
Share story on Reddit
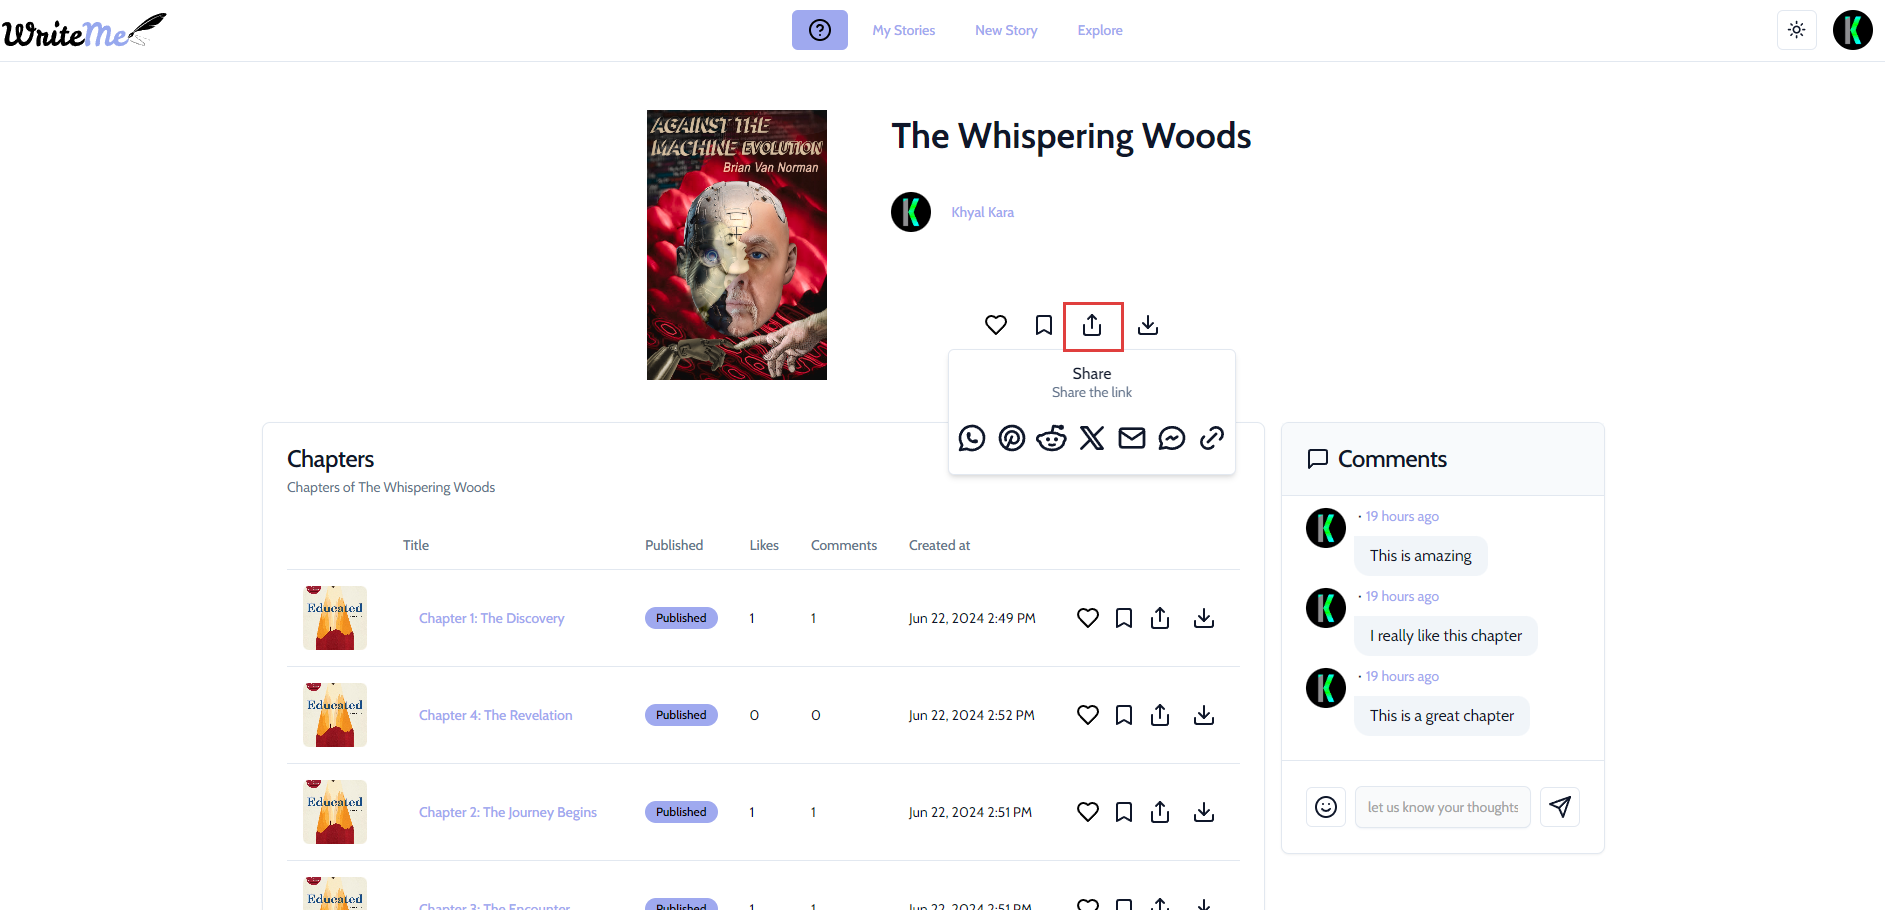coord(1051,438)
